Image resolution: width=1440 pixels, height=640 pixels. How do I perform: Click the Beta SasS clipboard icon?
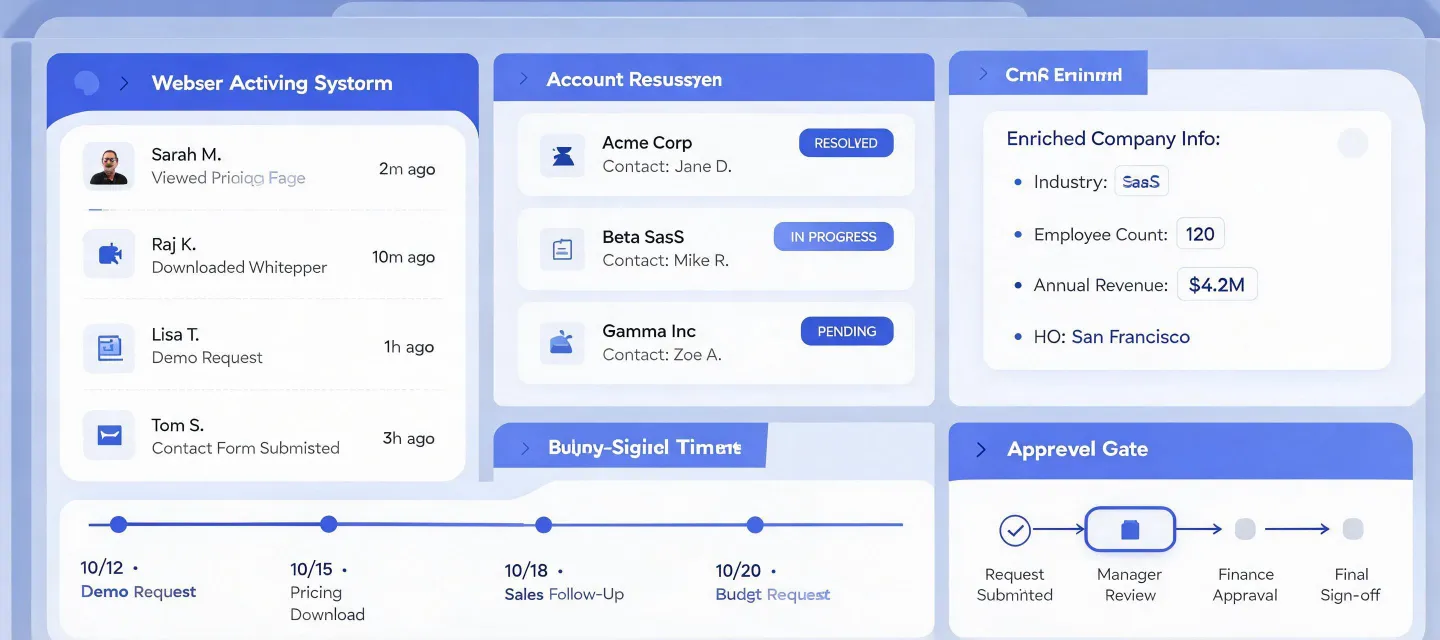562,249
